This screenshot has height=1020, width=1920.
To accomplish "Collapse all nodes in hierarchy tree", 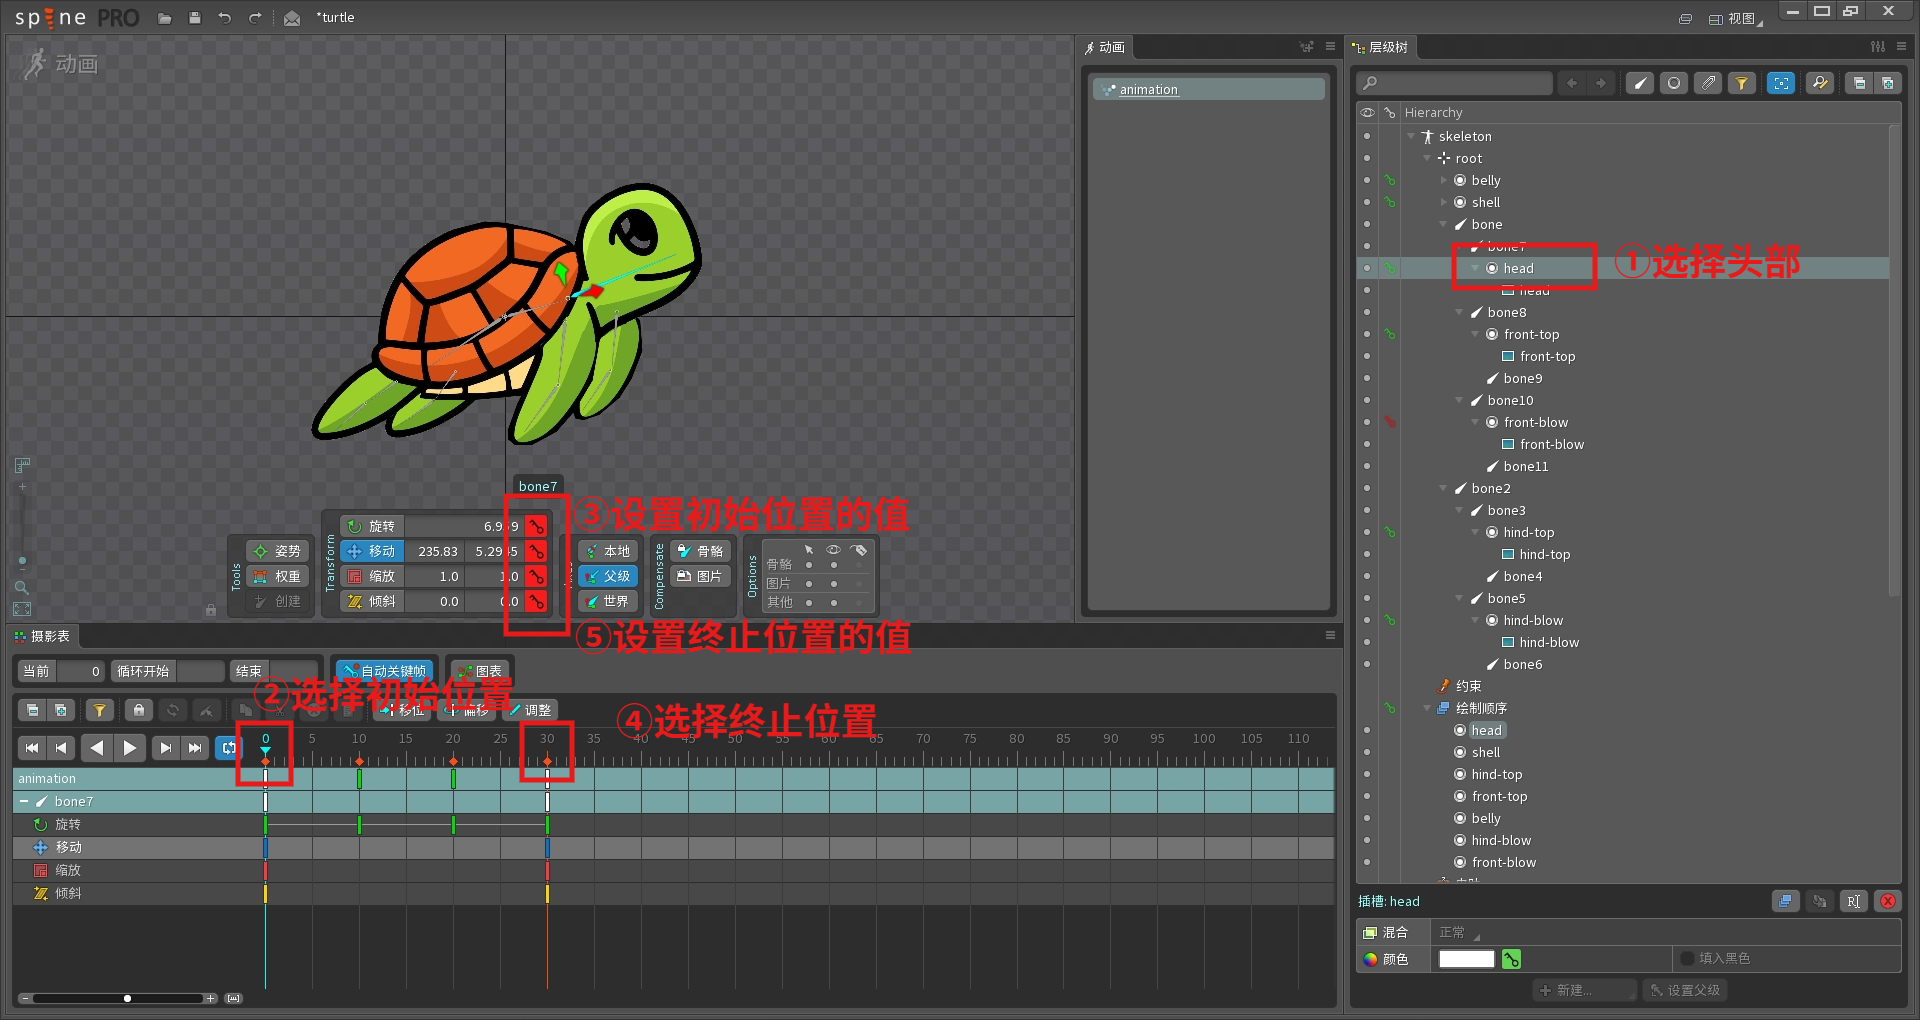I will (1859, 83).
